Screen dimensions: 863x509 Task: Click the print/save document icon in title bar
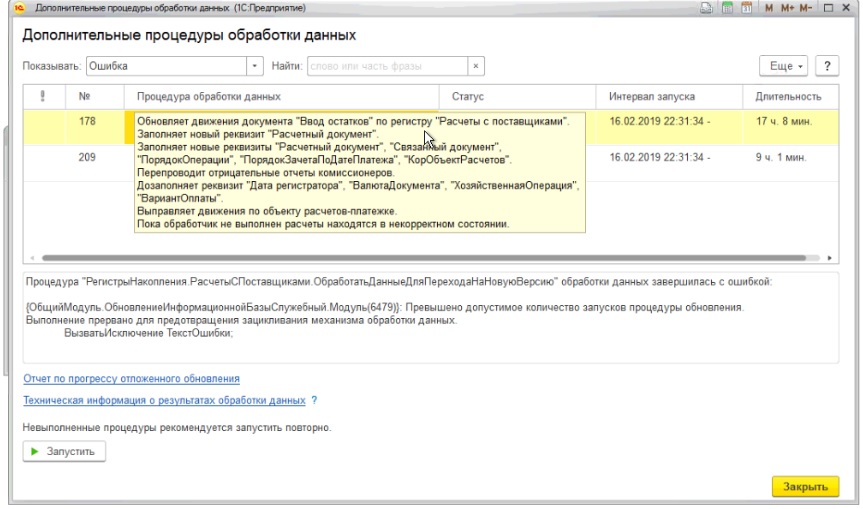pyautogui.click(x=706, y=9)
